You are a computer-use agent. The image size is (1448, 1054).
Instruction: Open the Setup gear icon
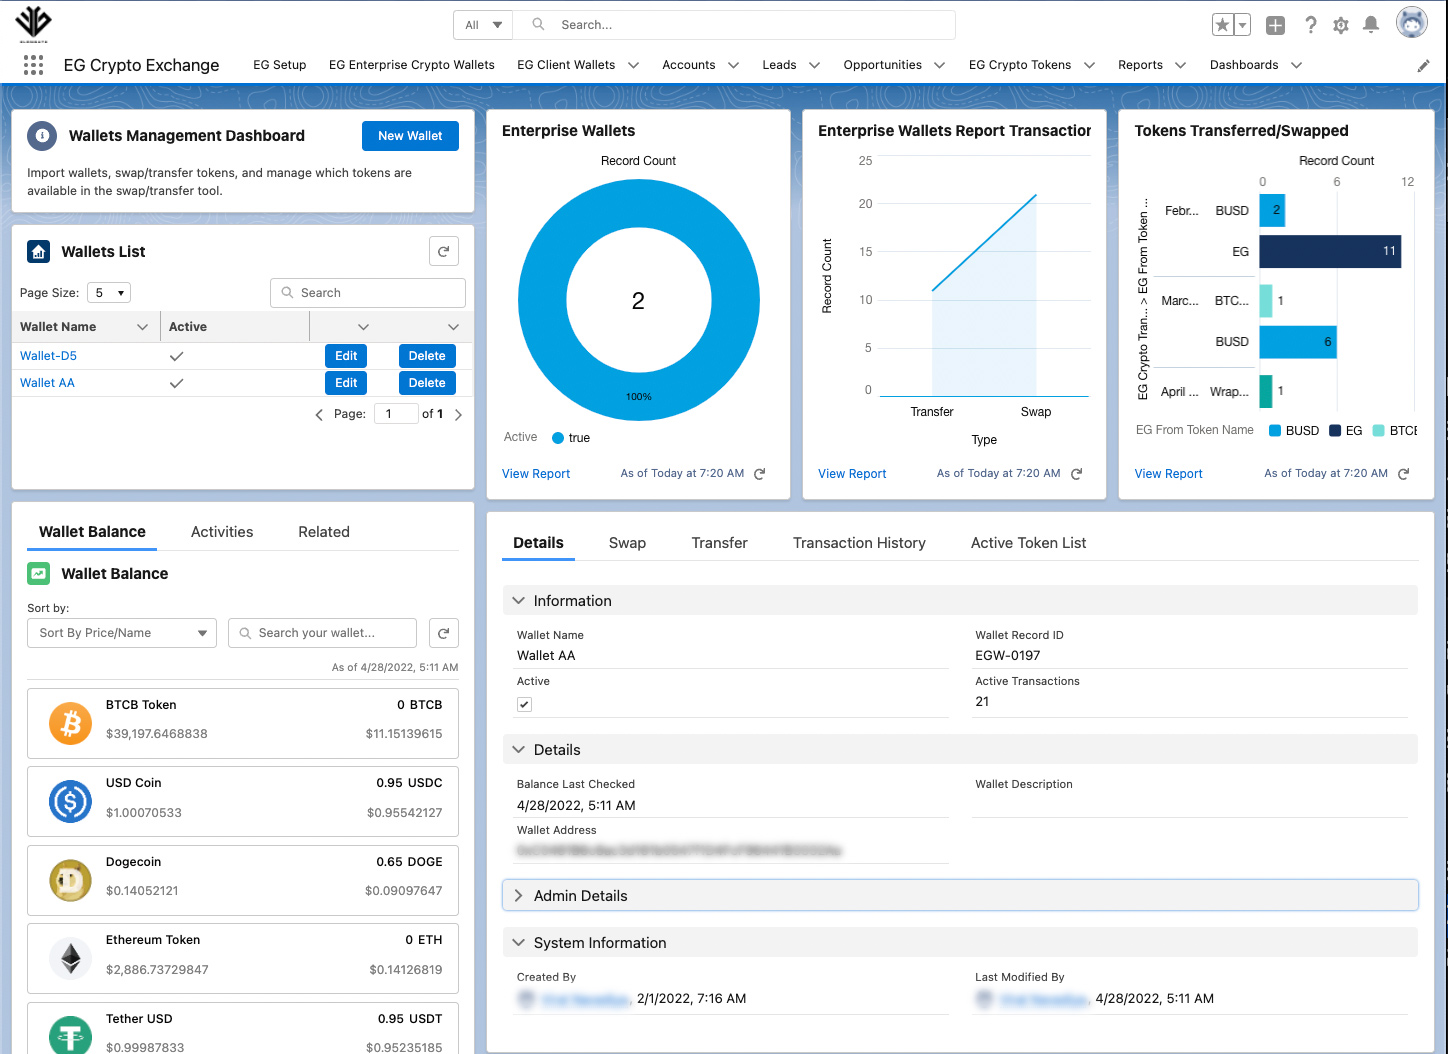point(1341,25)
